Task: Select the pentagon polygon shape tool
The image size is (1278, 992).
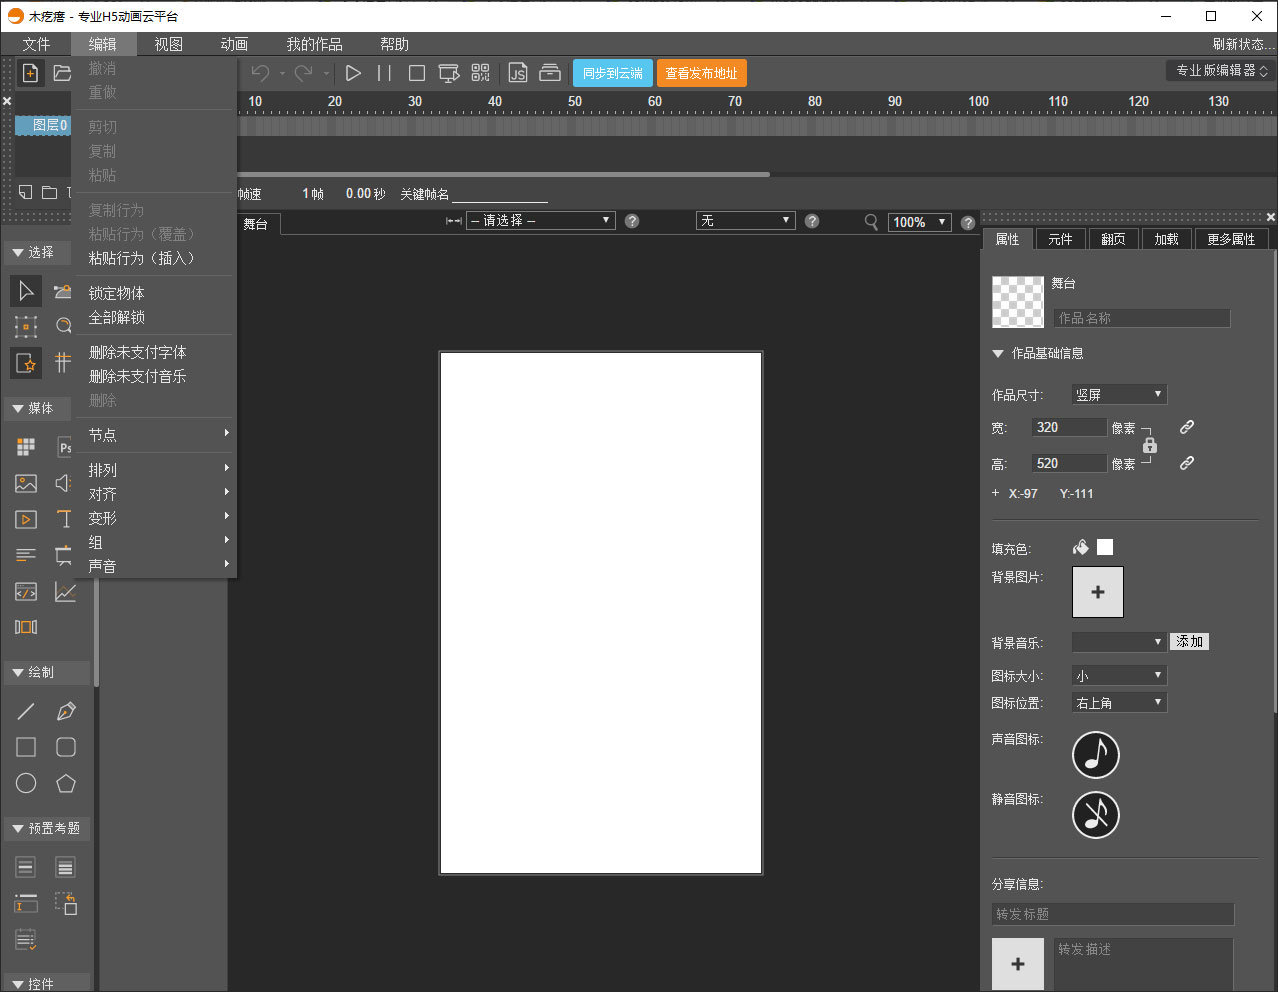Action: click(x=66, y=783)
